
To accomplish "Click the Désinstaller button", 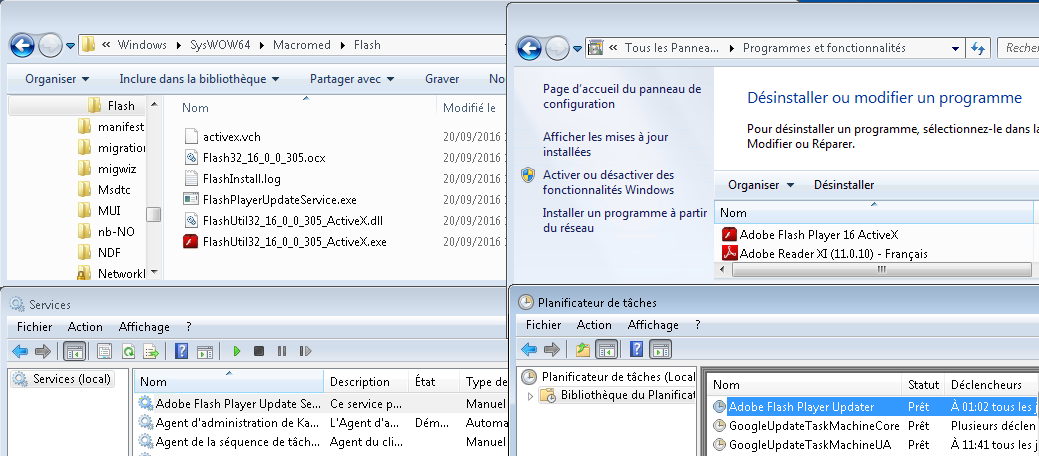I will (x=844, y=185).
